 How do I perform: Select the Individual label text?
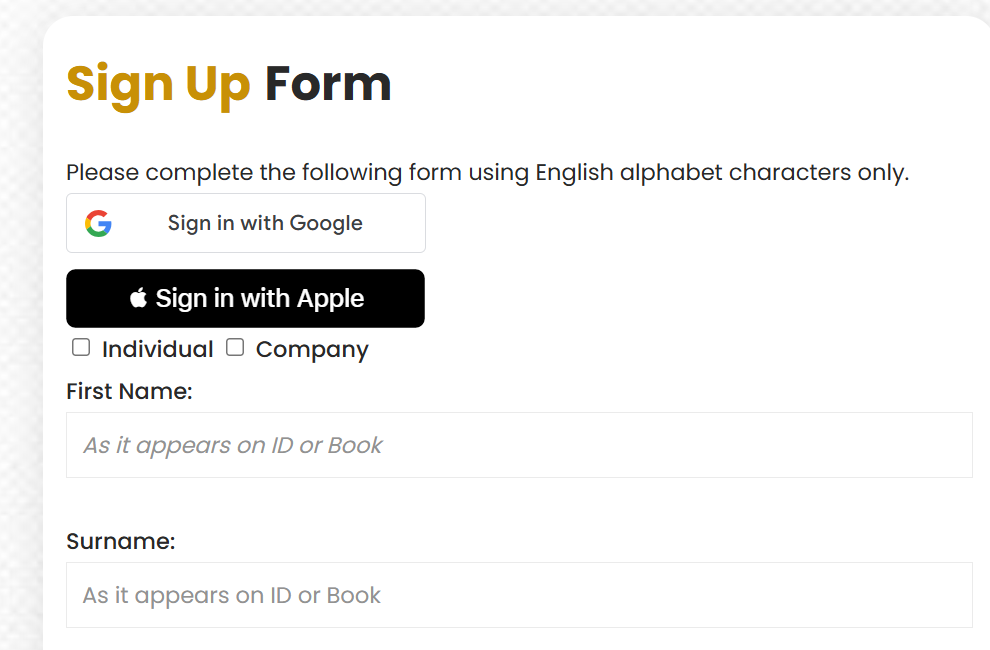click(x=158, y=349)
